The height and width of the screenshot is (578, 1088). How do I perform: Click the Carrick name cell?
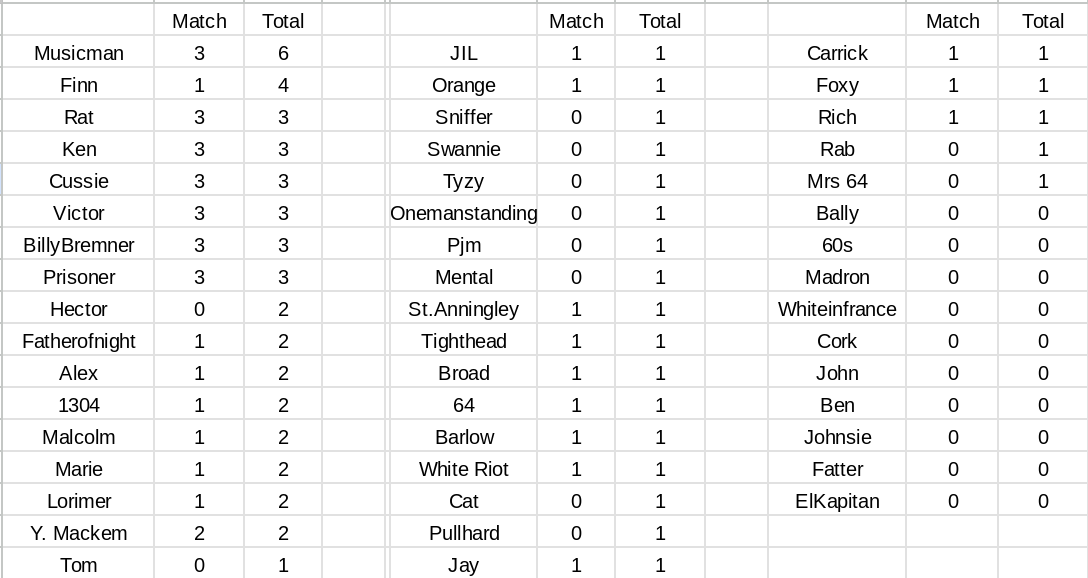pyautogui.click(x=837, y=53)
